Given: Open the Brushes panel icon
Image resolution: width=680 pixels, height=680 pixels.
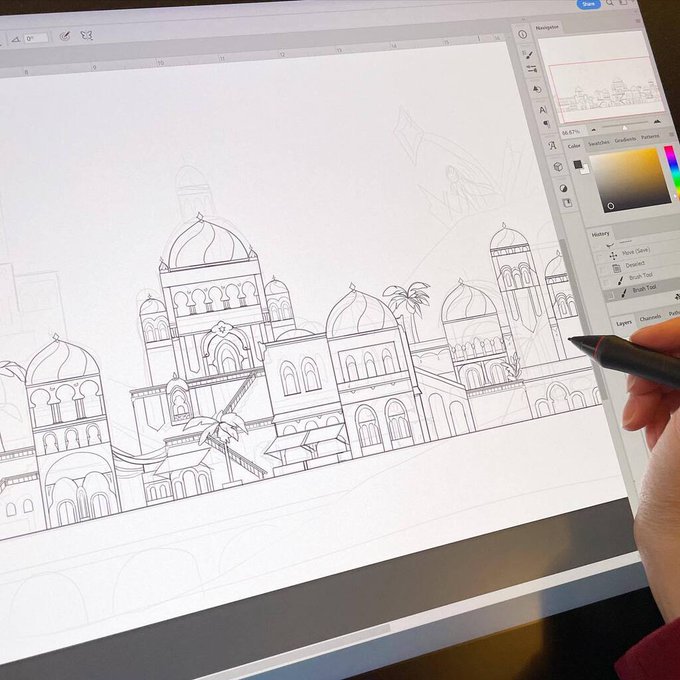Looking at the screenshot, I should coord(529,55).
